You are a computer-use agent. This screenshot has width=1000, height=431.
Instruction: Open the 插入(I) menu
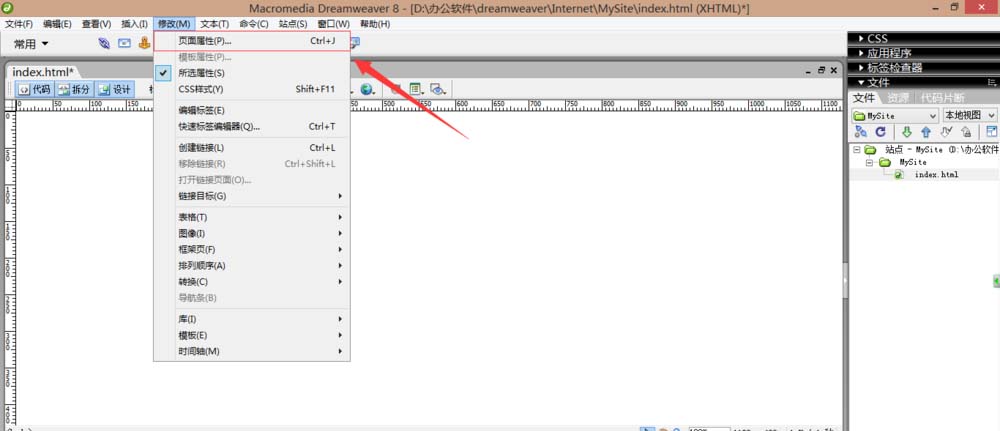(134, 24)
